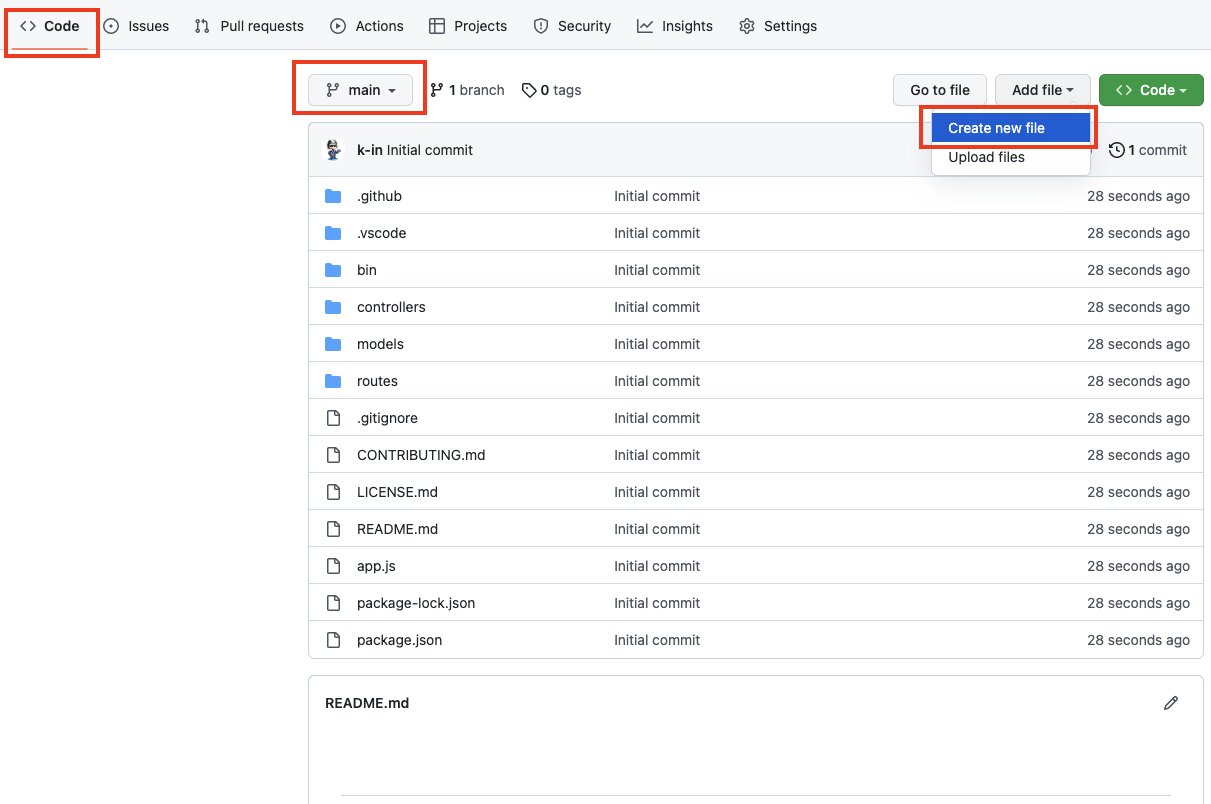Click the file icon beside .gitignore
Viewport: 1211px width, 804px height.
pyautogui.click(x=333, y=418)
